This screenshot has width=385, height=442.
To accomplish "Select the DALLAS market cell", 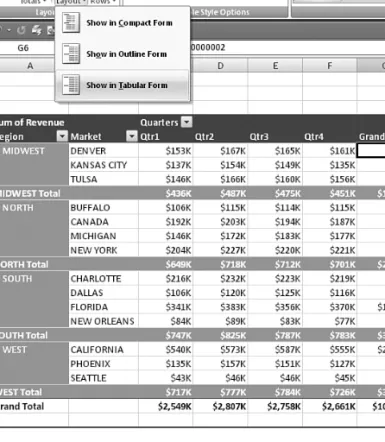I will point(103,293).
